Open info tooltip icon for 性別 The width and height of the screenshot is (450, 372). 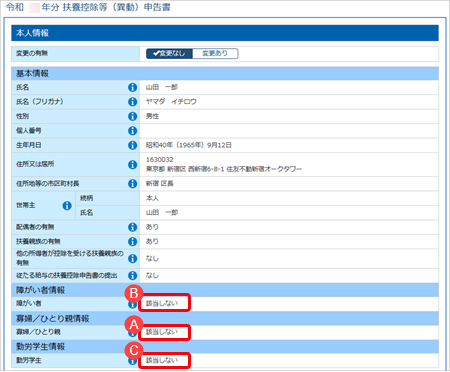[x=133, y=116]
